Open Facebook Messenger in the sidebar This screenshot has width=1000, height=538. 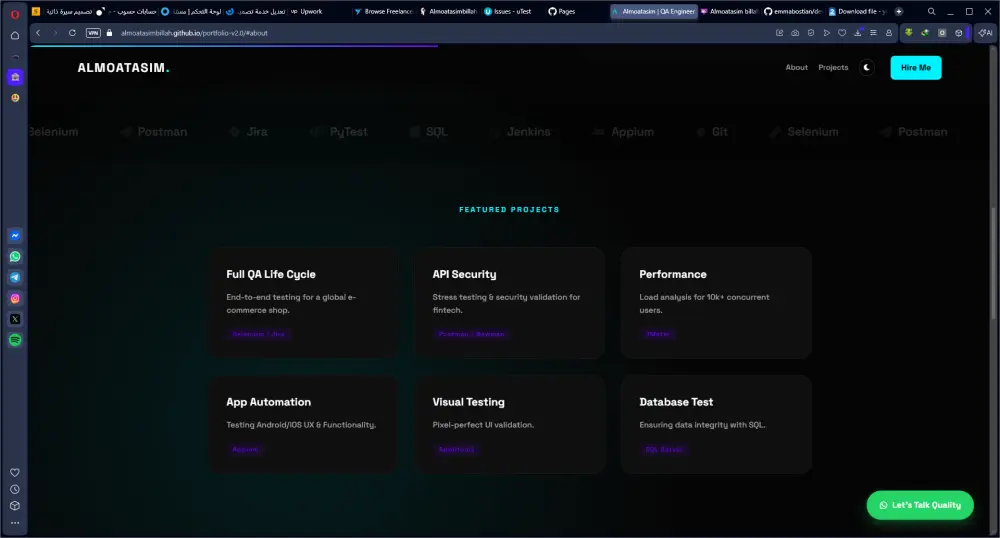click(x=15, y=236)
